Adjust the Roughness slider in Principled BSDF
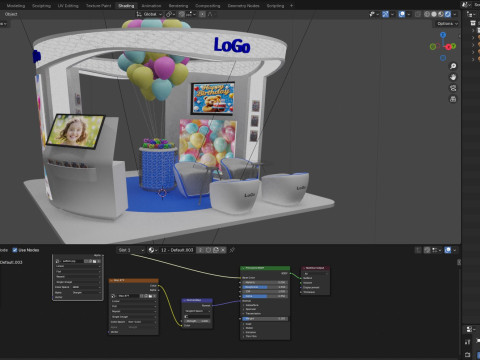The width and height of the screenshot is (480, 360). tap(265, 287)
